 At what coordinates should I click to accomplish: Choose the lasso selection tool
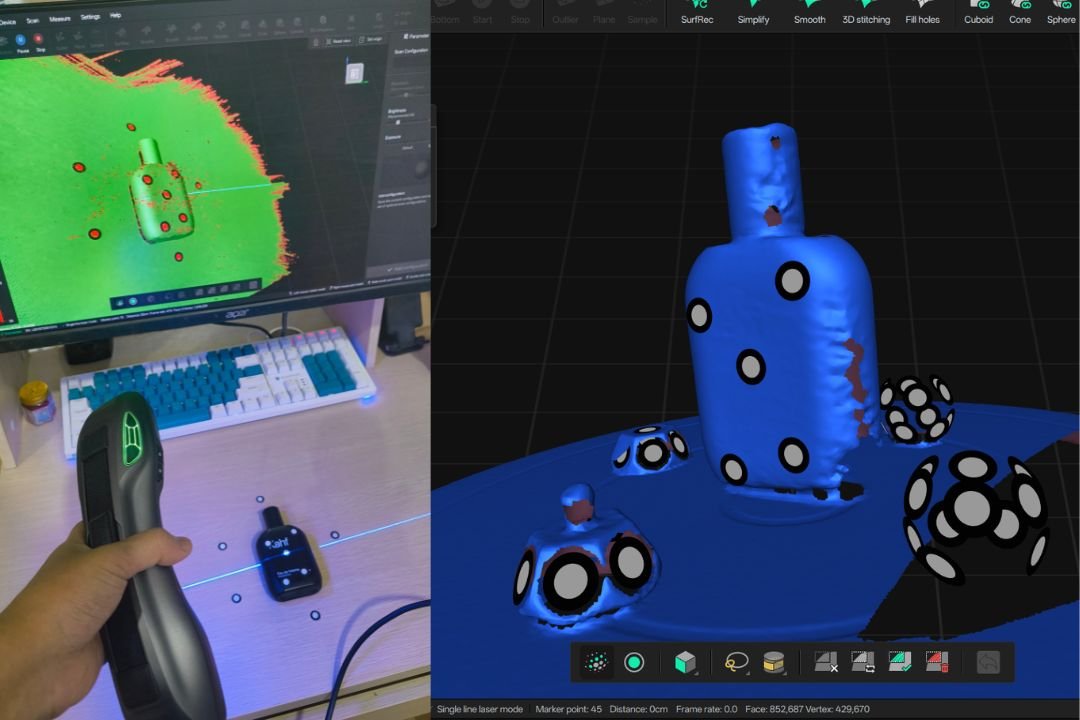736,662
